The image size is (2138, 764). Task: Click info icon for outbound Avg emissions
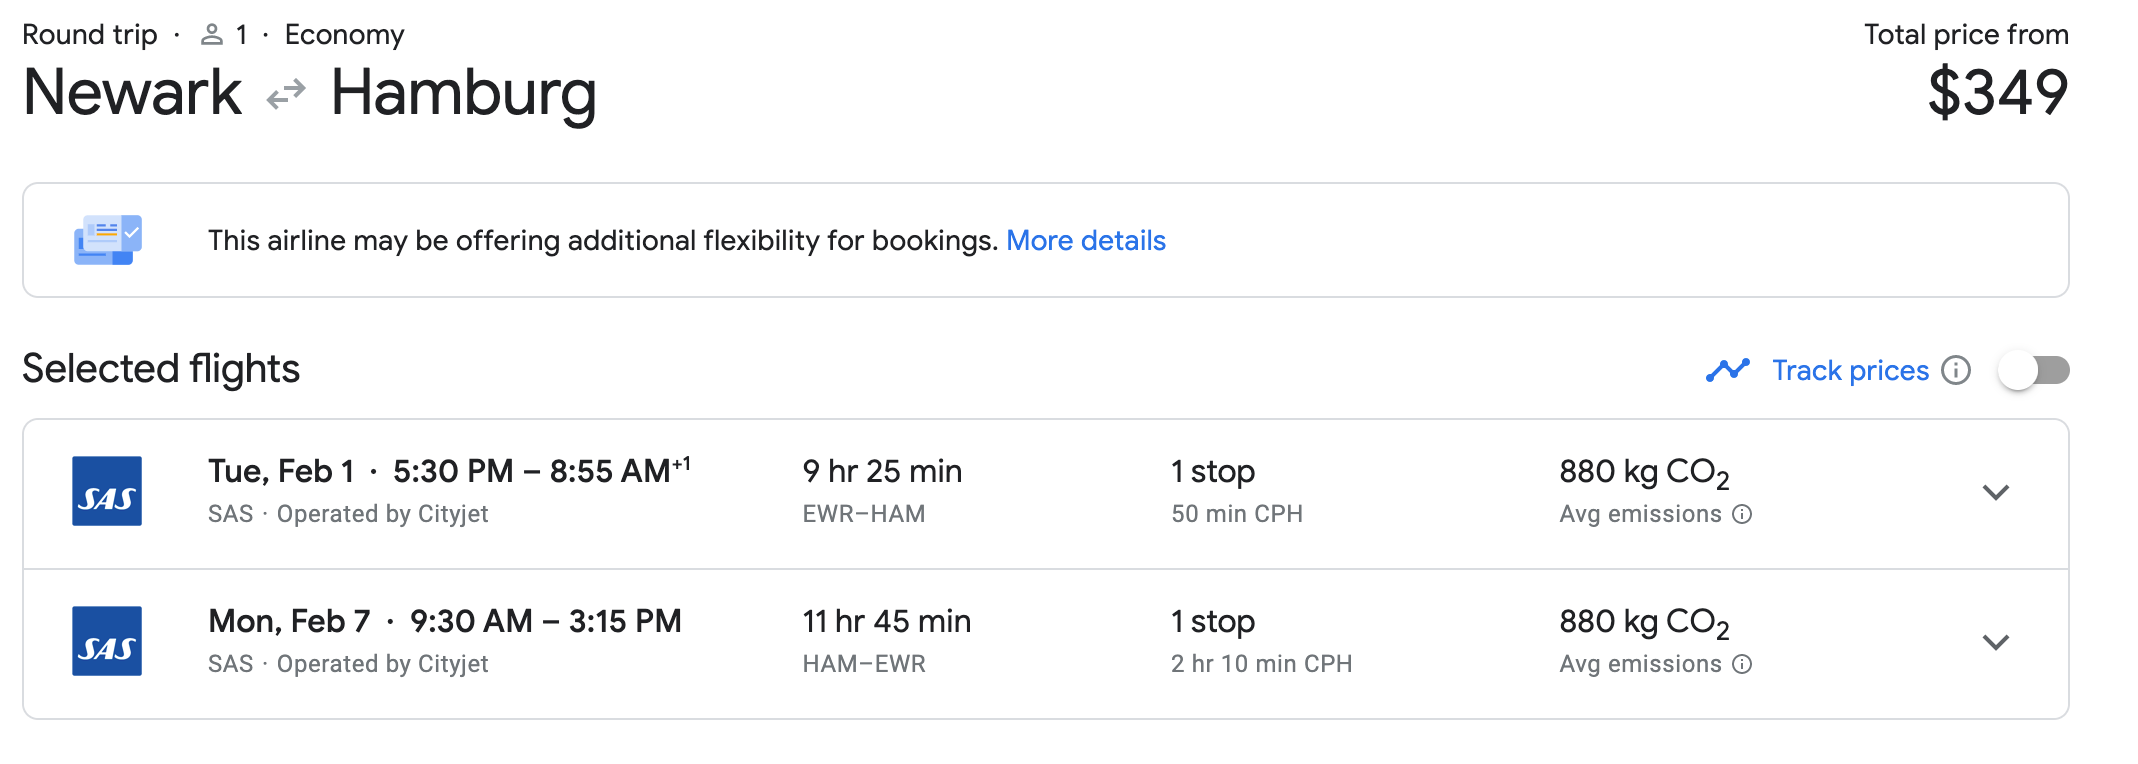1742,514
